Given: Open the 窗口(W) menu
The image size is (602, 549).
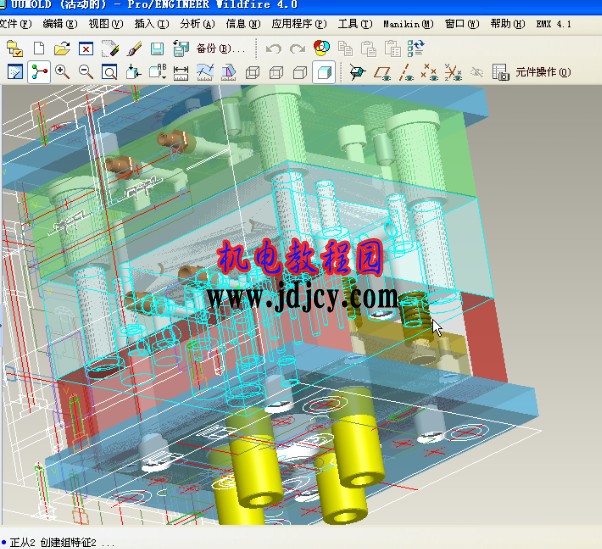Looking at the screenshot, I should coord(462,24).
